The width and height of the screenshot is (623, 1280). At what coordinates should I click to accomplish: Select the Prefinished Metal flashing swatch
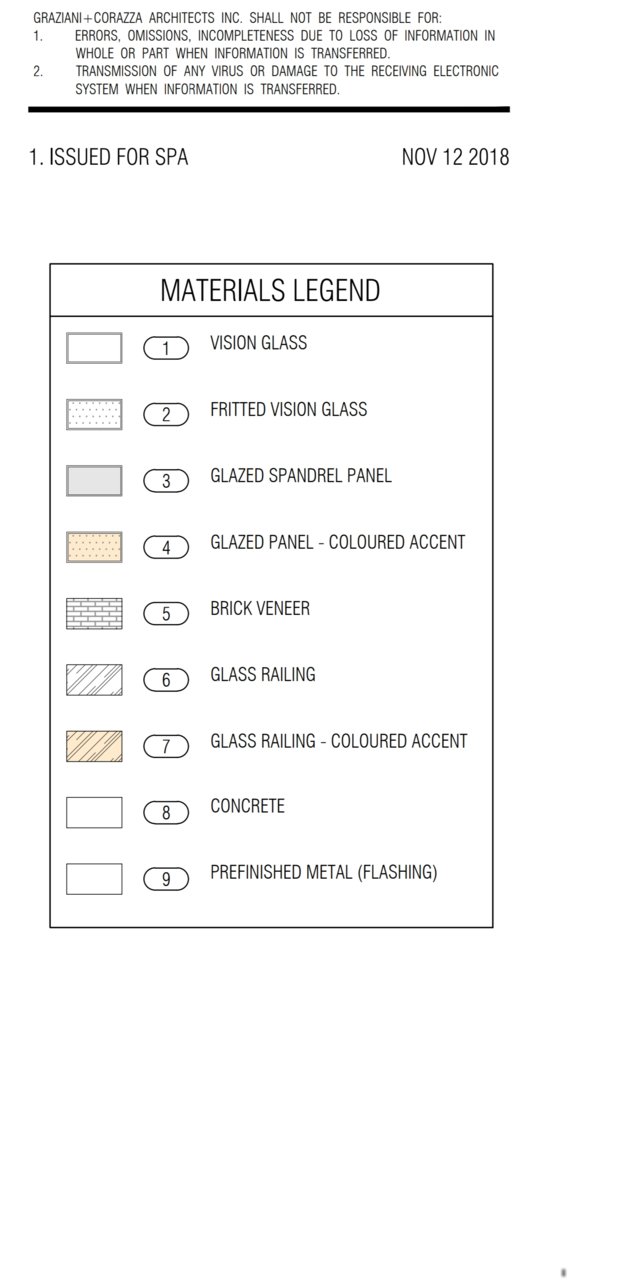[x=94, y=879]
